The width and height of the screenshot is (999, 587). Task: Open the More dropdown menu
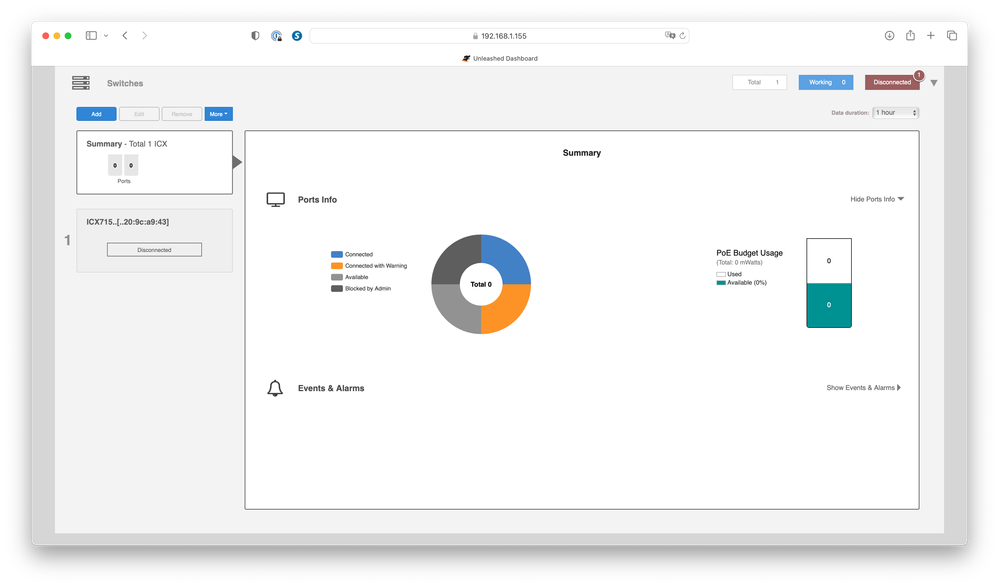click(x=218, y=114)
